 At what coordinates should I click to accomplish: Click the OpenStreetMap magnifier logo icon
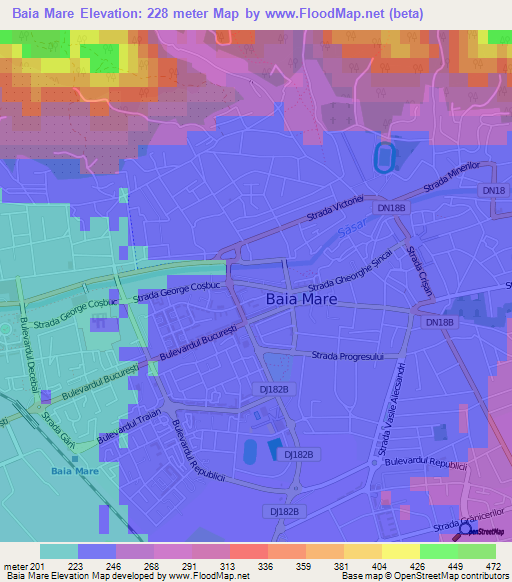coord(462,532)
